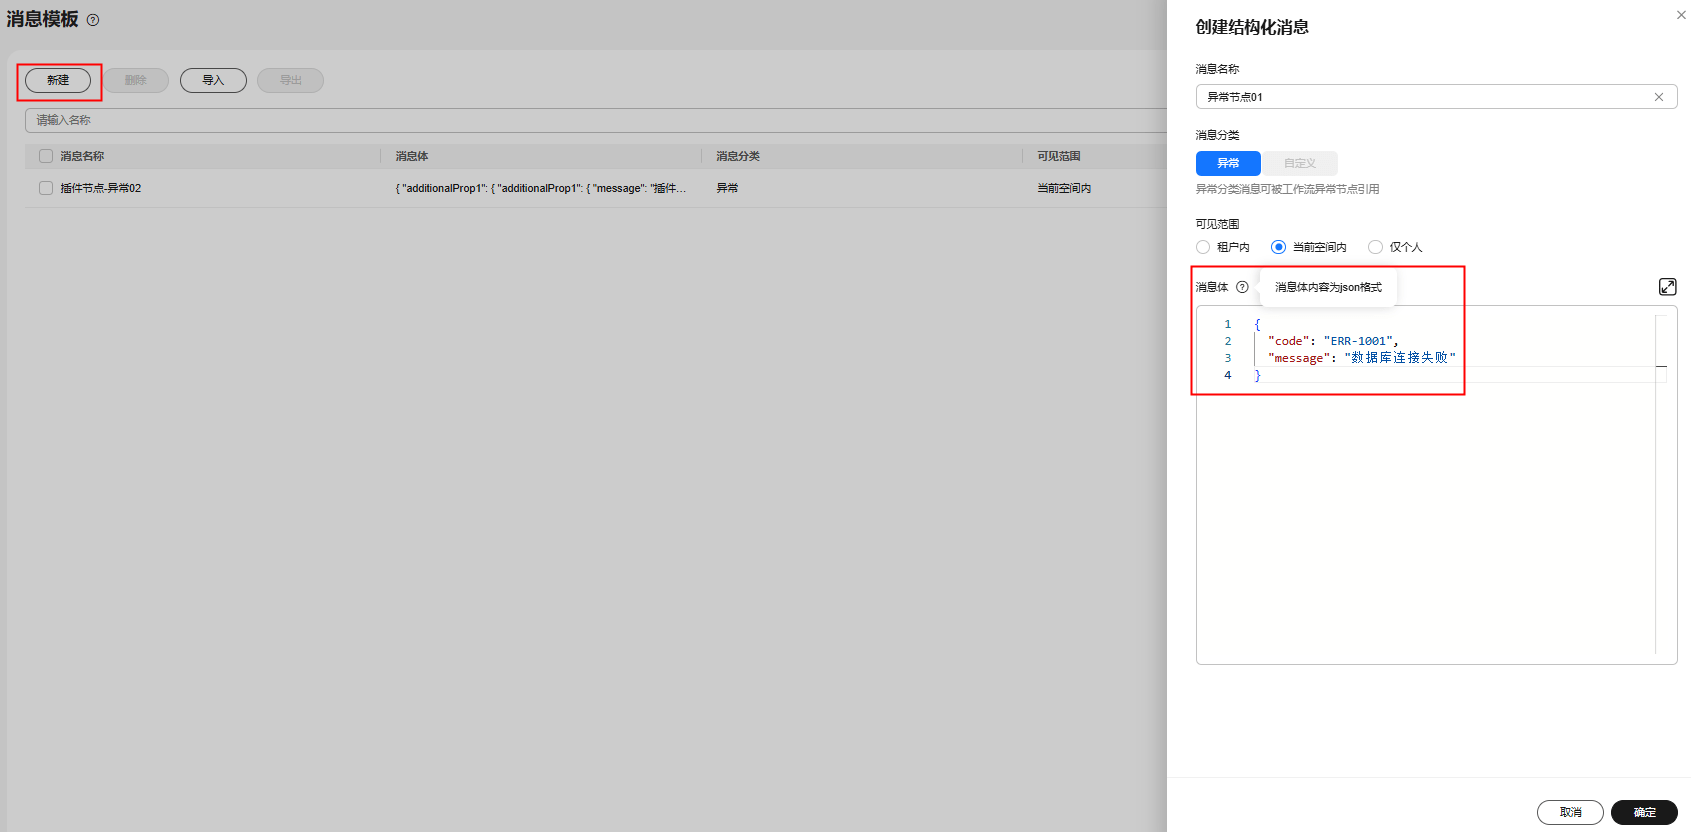Click the 消息分类 column header
Image resolution: width=1691 pixels, height=832 pixels.
738,156
